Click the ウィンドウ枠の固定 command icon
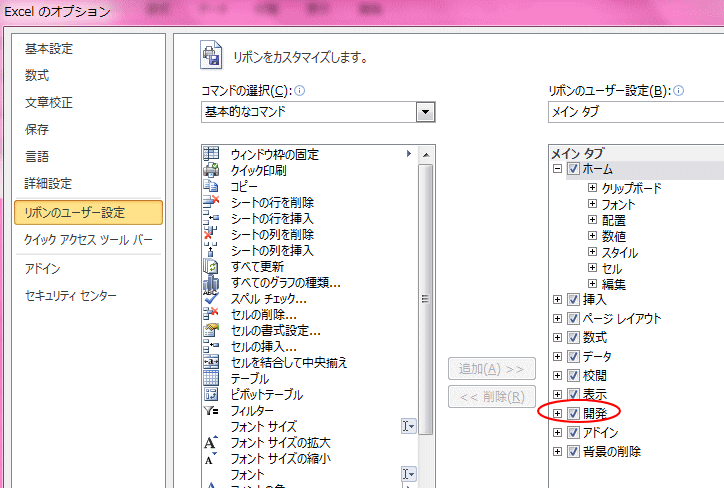 pos(211,154)
